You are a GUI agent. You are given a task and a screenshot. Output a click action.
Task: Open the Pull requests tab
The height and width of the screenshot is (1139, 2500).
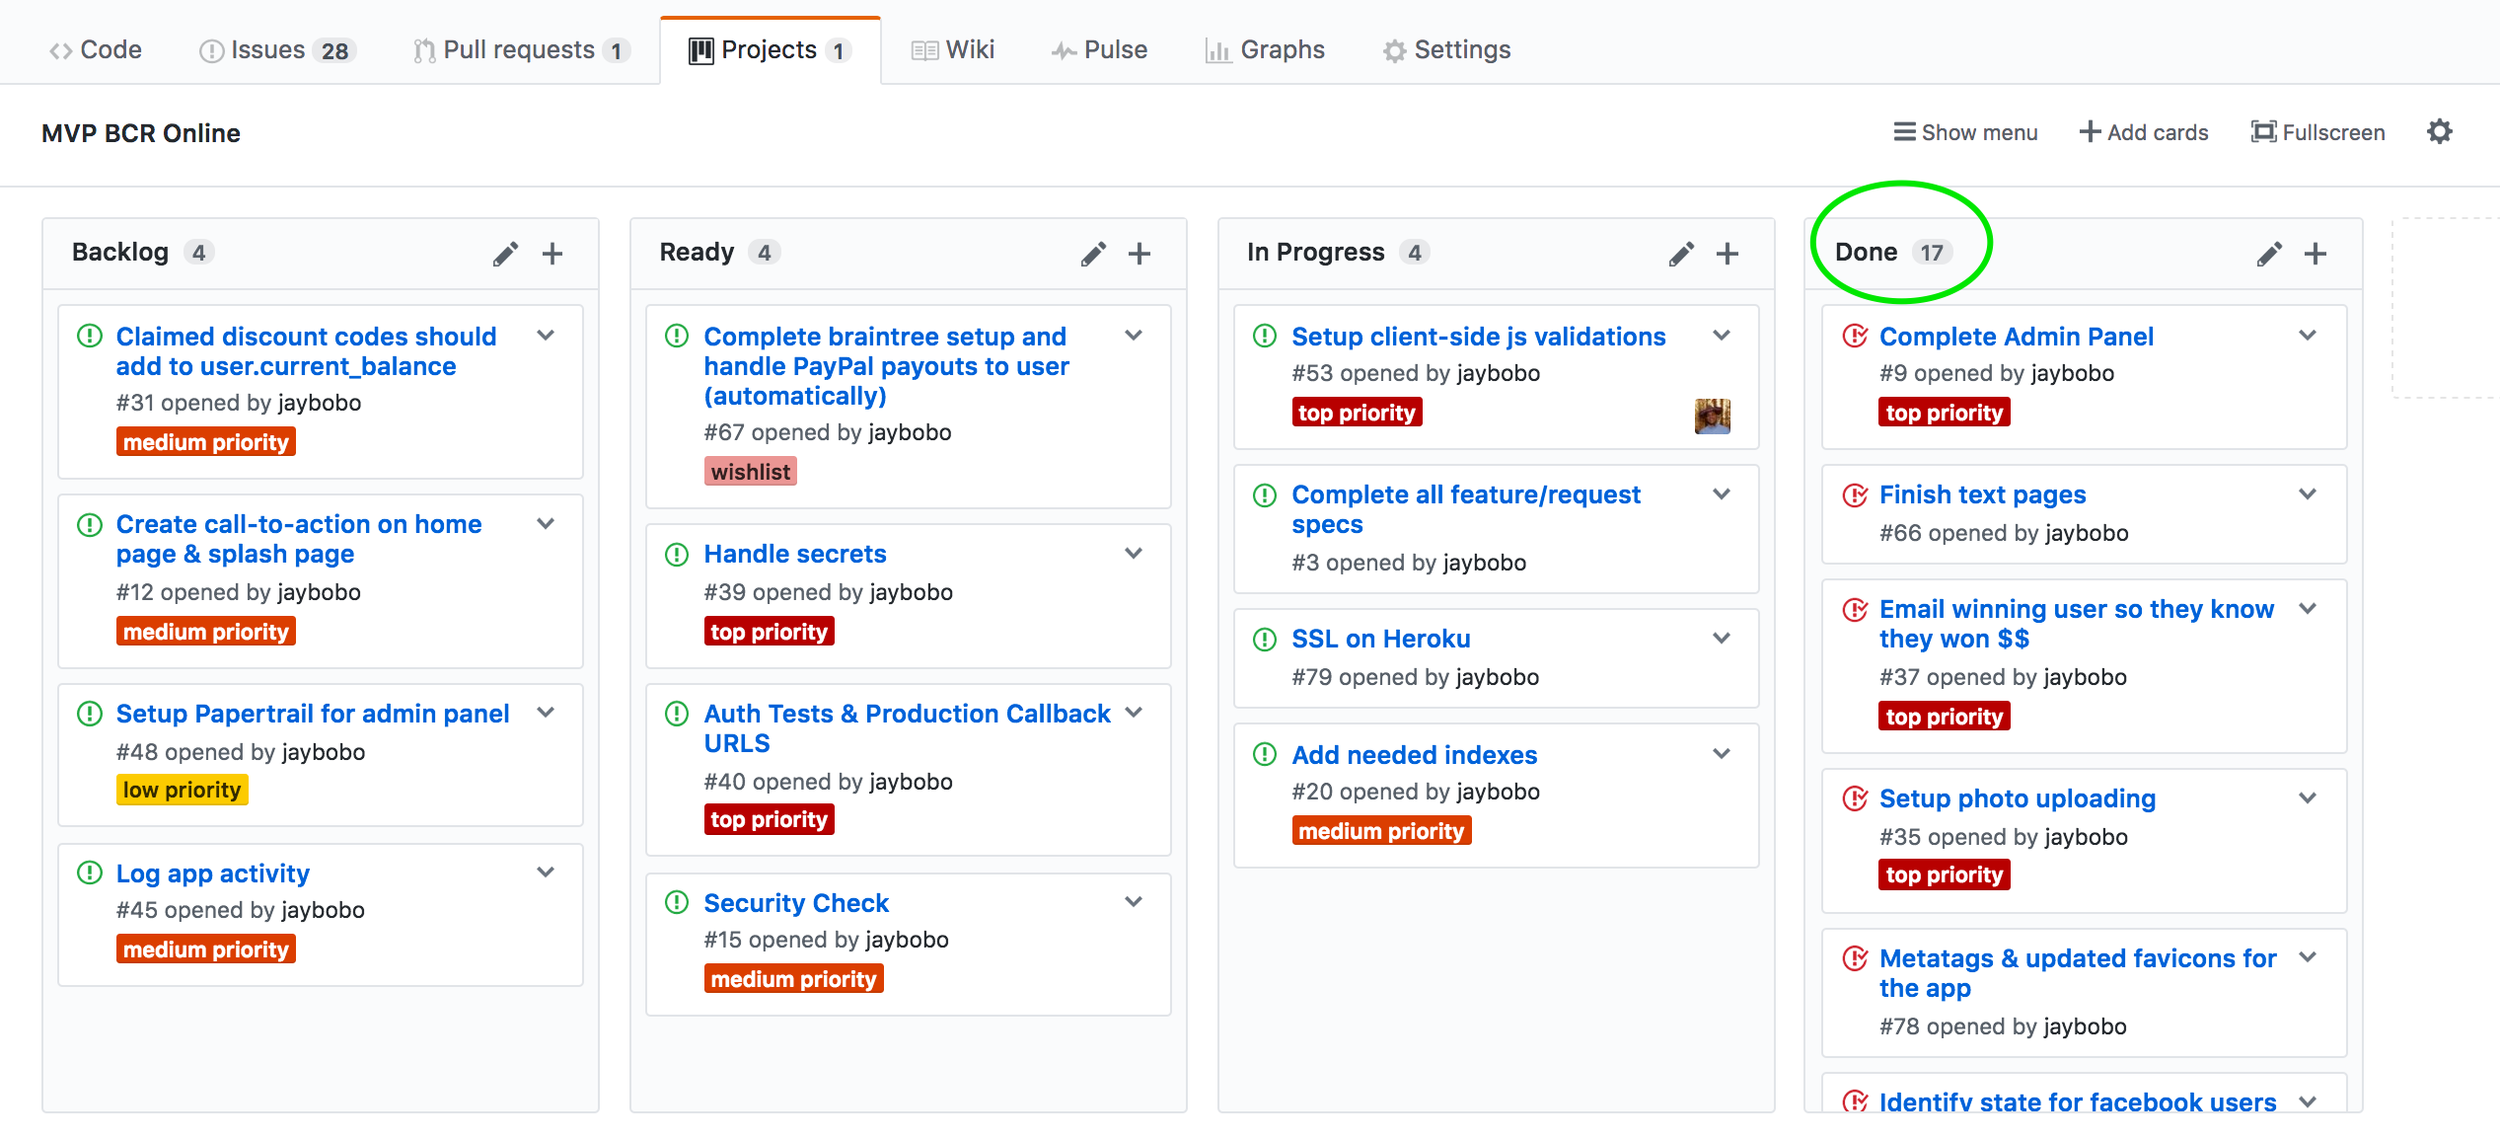click(x=521, y=50)
